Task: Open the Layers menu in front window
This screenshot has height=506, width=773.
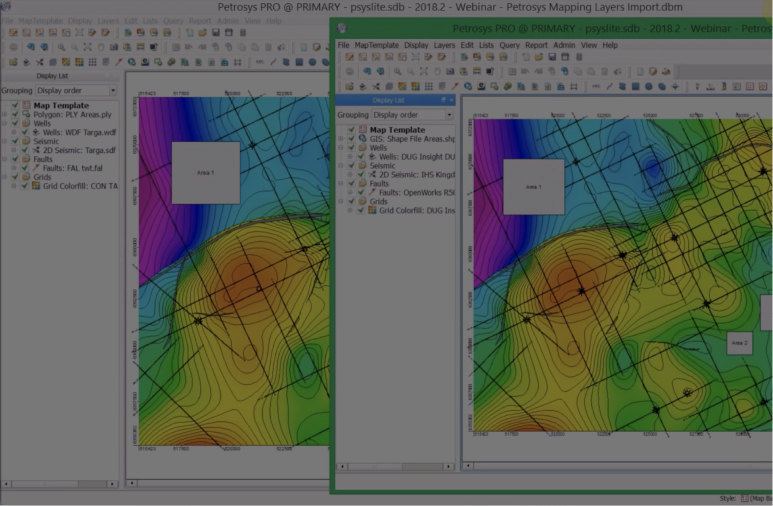Action: pos(443,45)
